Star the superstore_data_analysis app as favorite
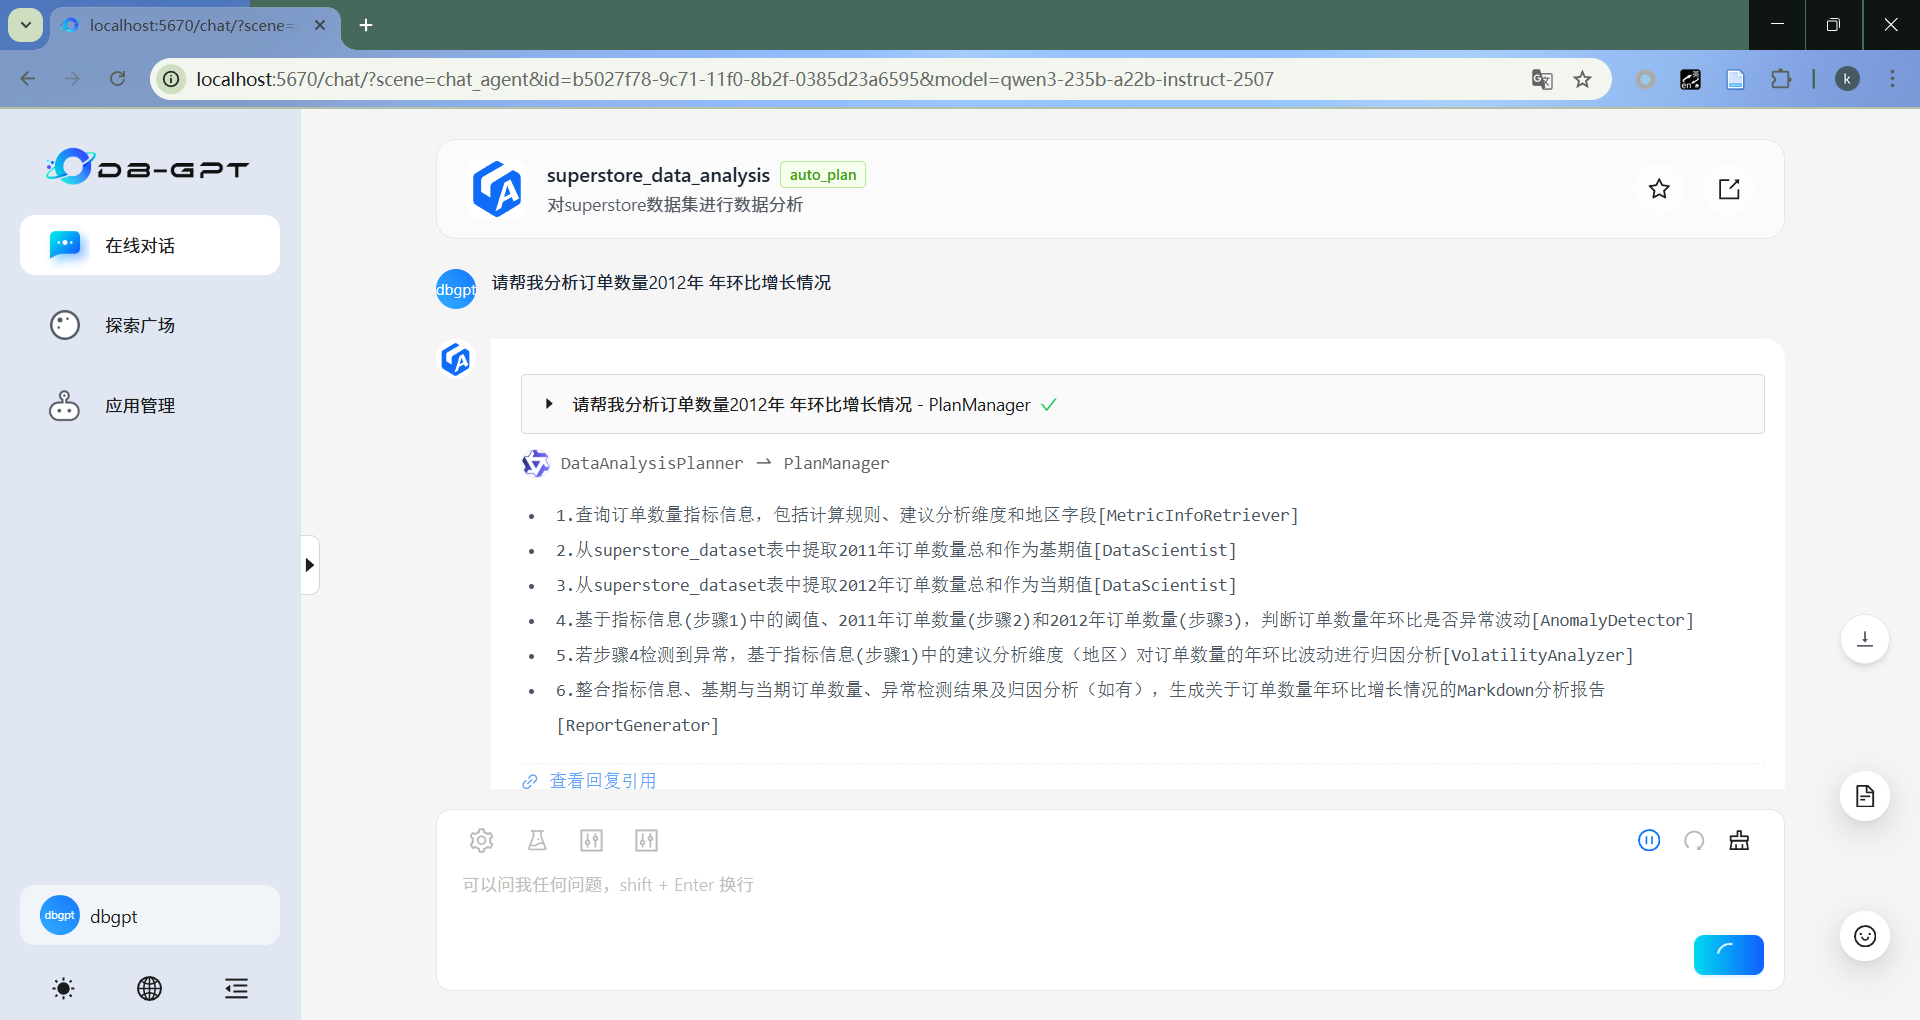1920x1020 pixels. tap(1659, 189)
